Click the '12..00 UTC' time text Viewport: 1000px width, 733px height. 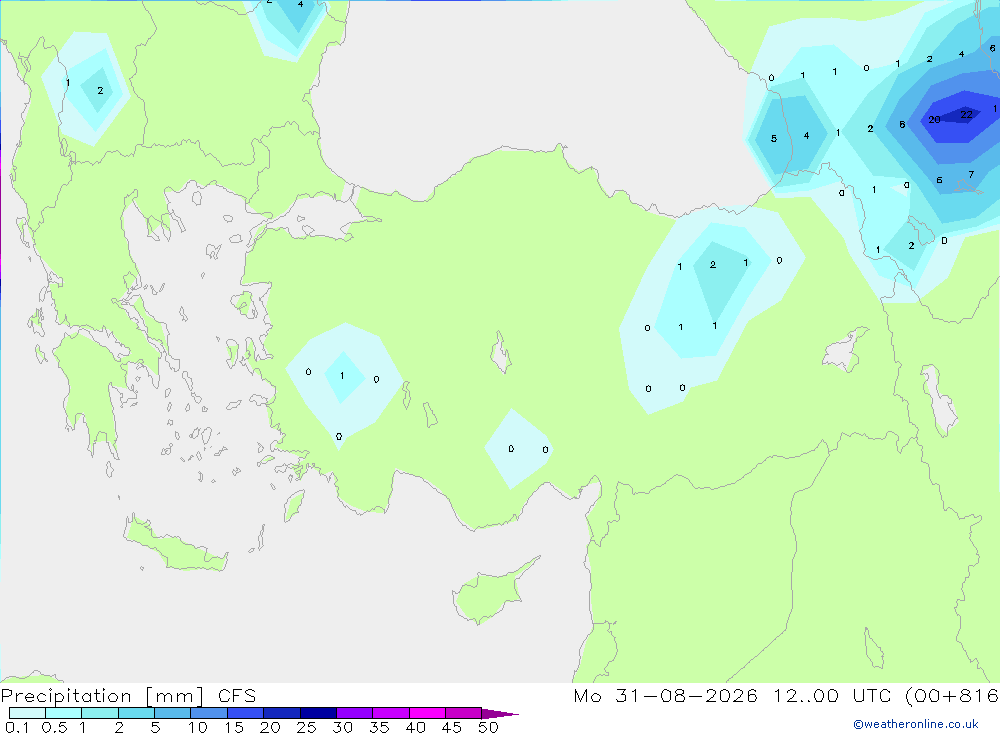(x=832, y=696)
